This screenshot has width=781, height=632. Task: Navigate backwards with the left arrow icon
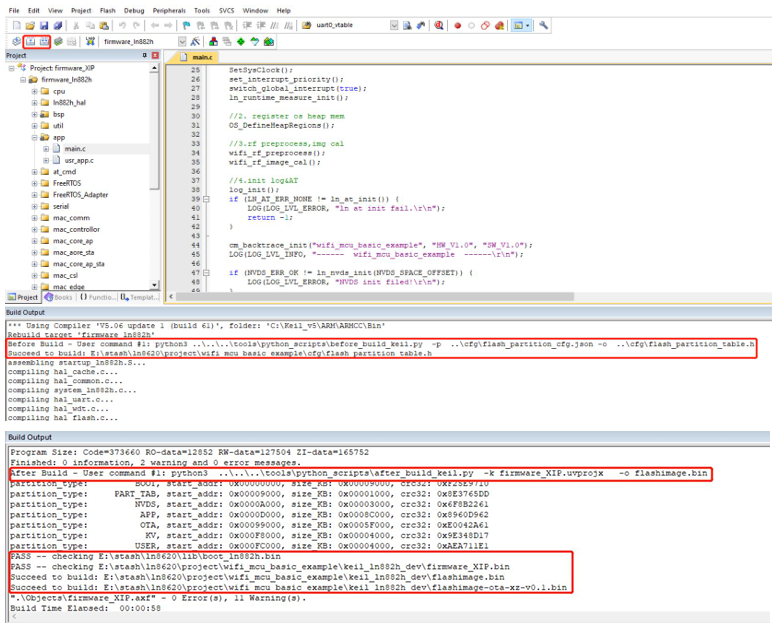coord(155,25)
